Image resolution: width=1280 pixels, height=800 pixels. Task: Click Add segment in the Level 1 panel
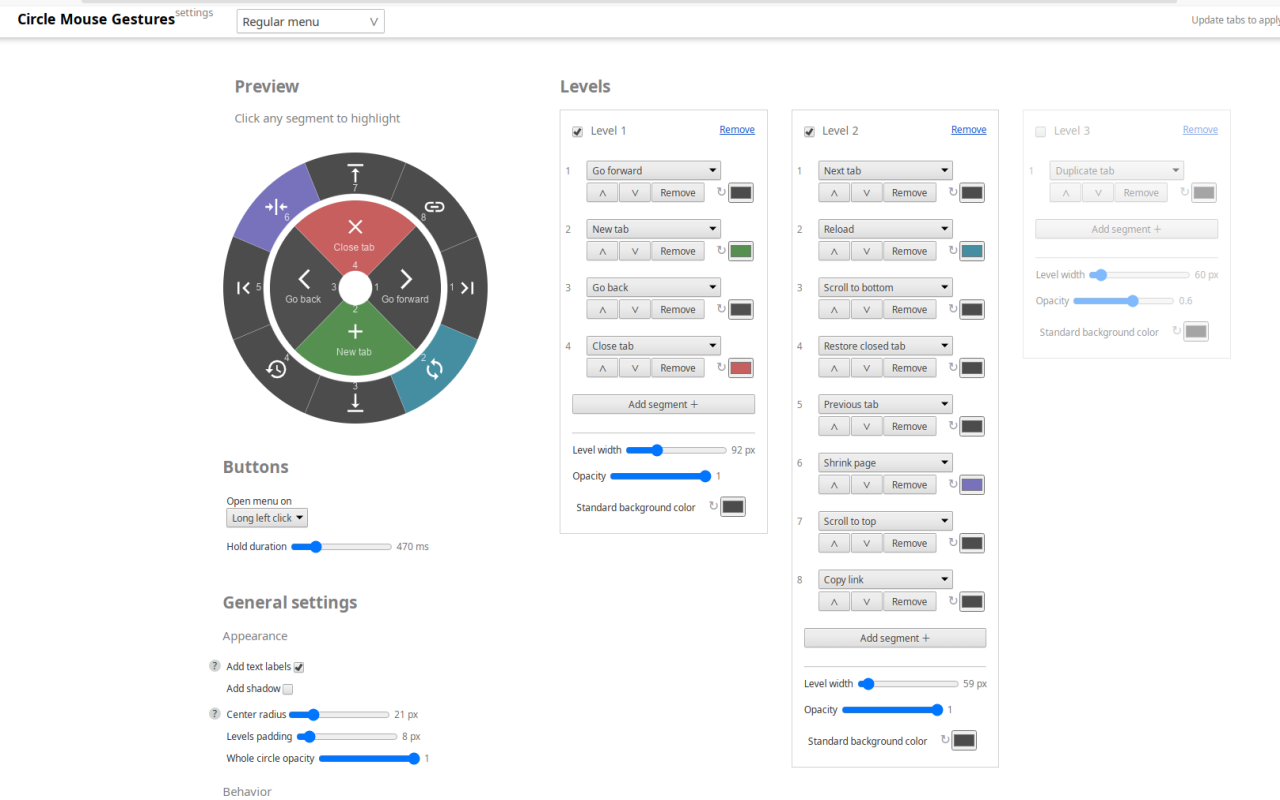[663, 403]
